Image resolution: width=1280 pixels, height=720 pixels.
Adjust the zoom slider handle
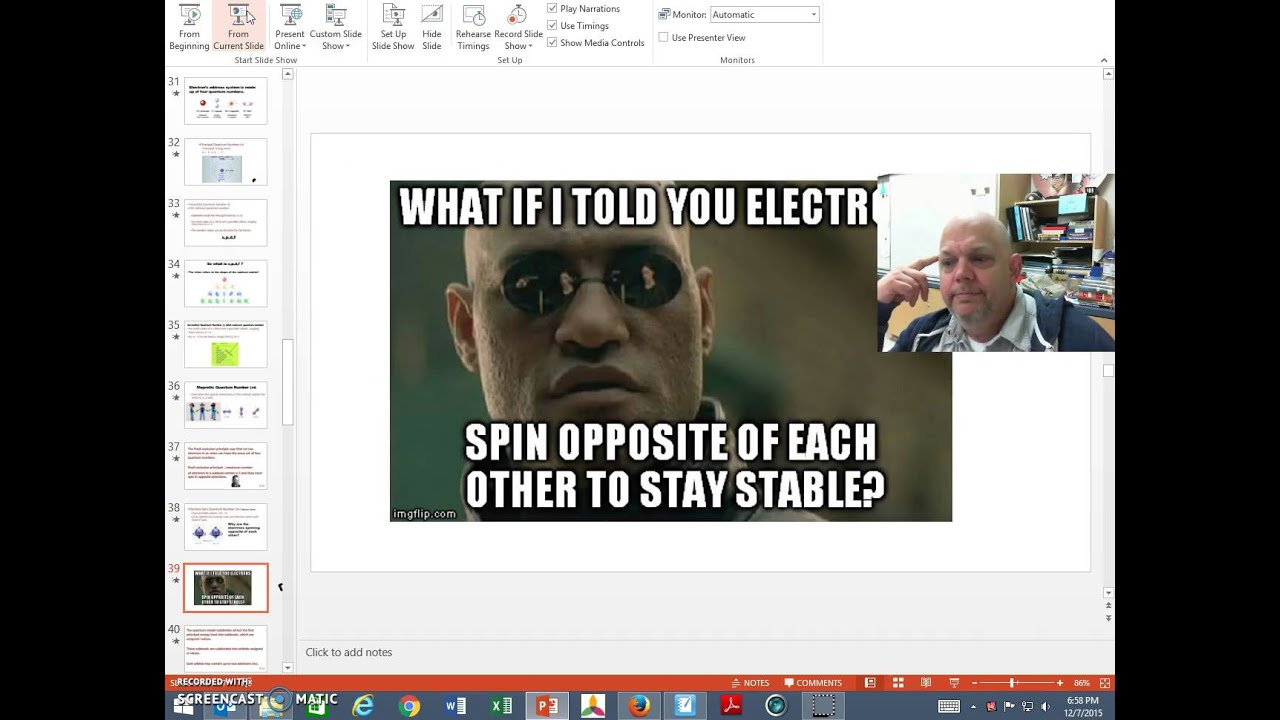pos(1012,683)
